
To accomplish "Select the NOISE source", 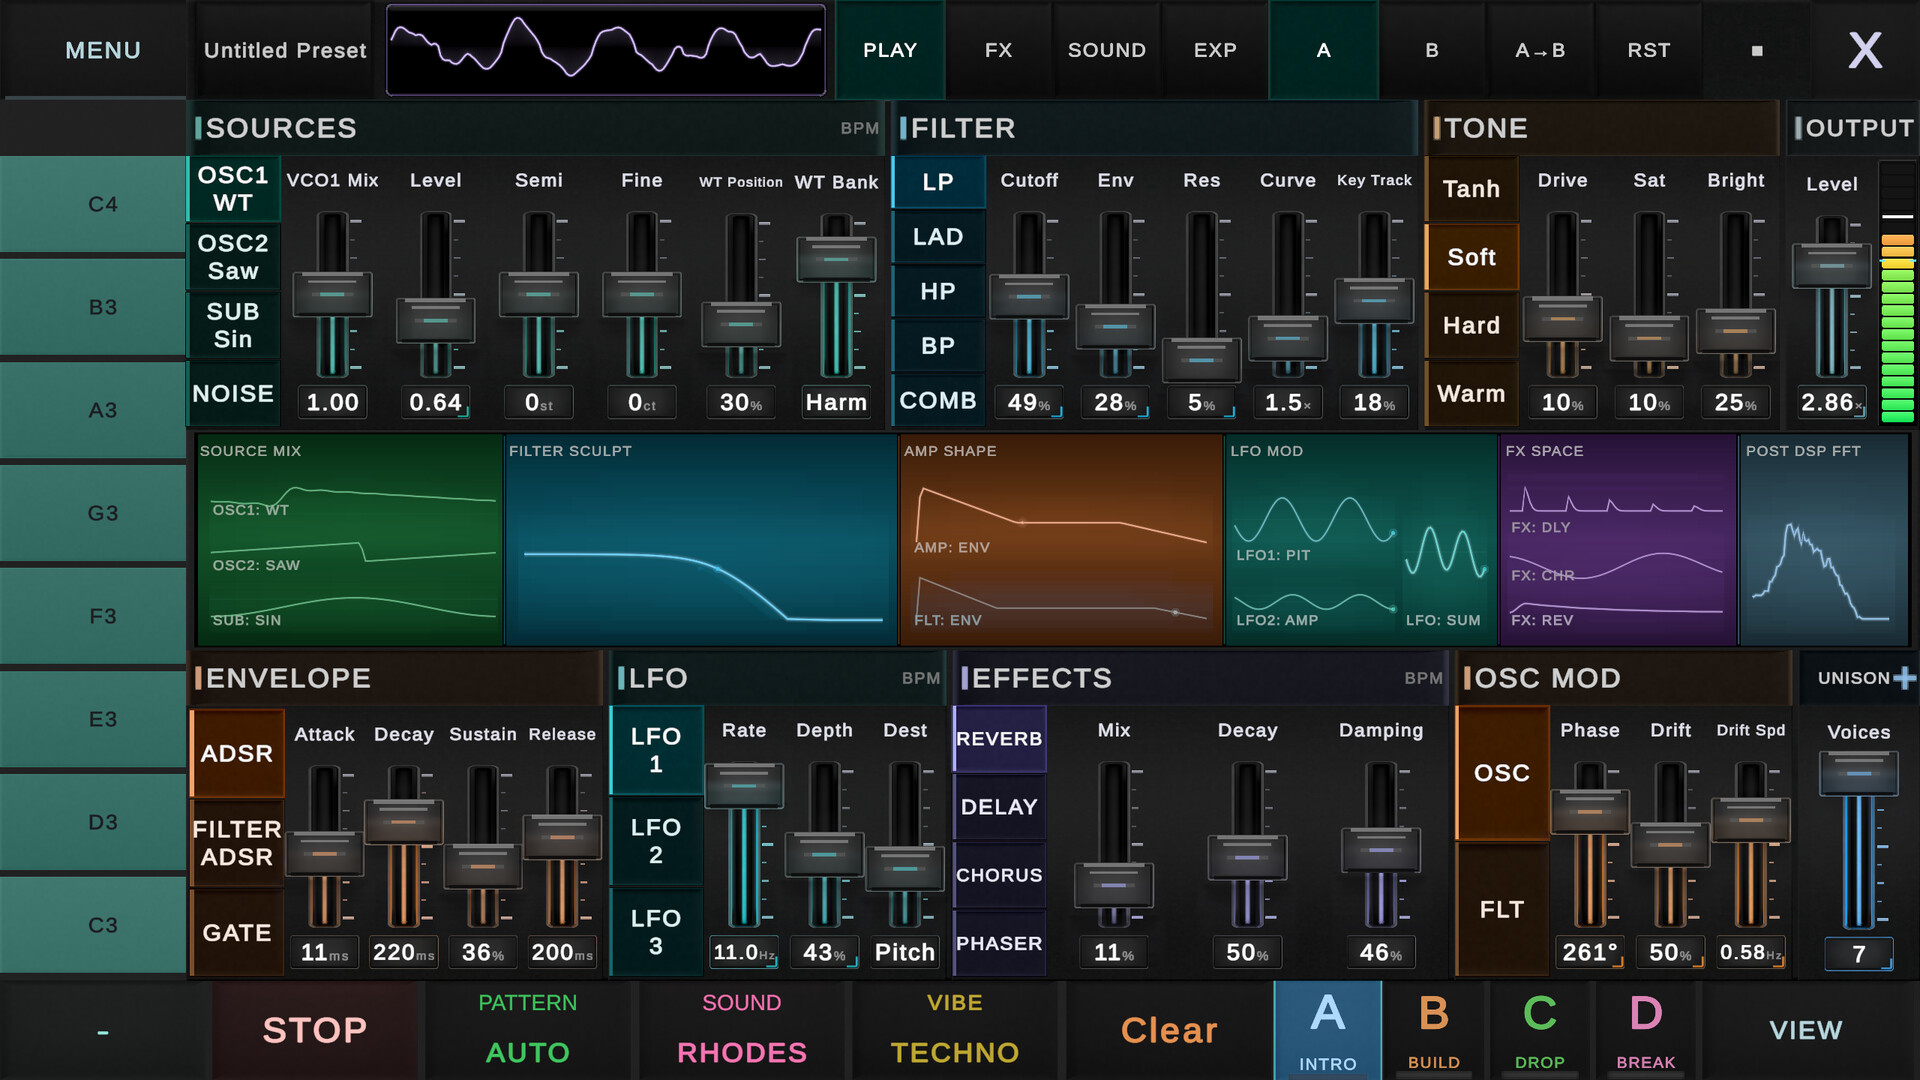I will tap(233, 394).
